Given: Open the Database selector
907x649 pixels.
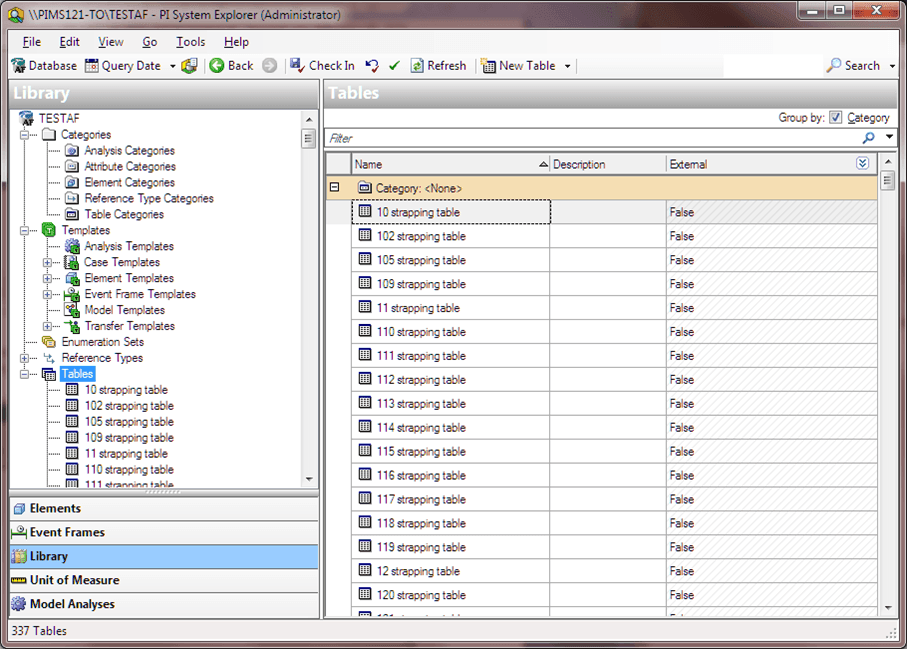Looking at the screenshot, I should pos(44,66).
